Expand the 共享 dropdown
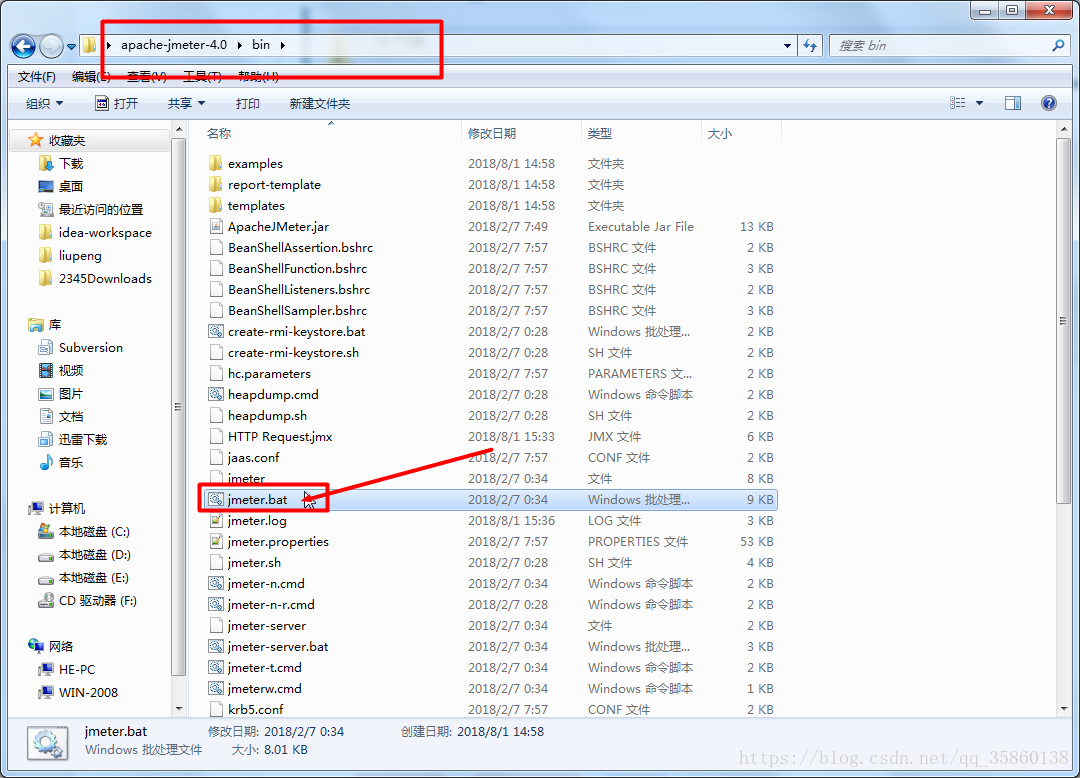This screenshot has height=778, width=1080. (186, 103)
